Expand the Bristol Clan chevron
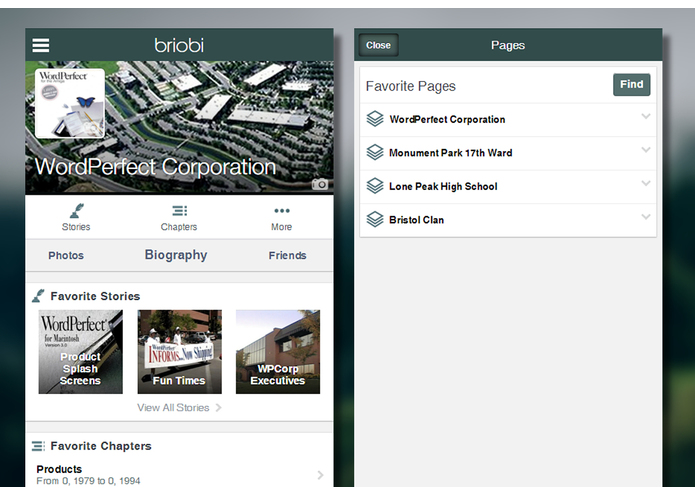Image resolution: width=695 pixels, height=494 pixels. [646, 217]
